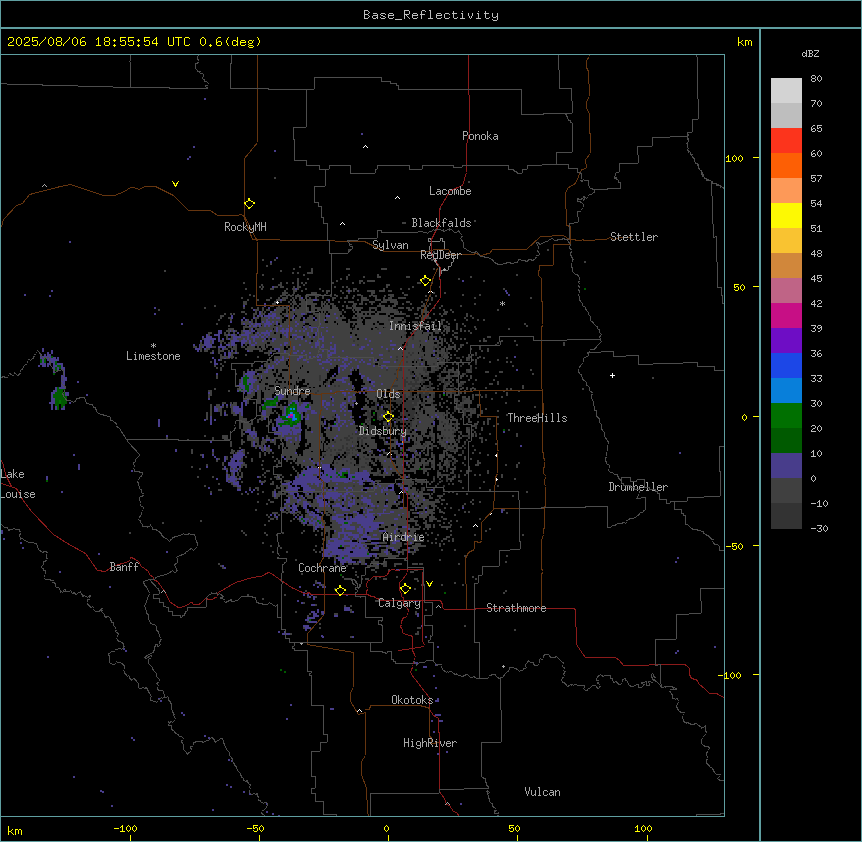Click the 100 tick on right km axis
The height and width of the screenshot is (842, 862).
(x=734, y=158)
